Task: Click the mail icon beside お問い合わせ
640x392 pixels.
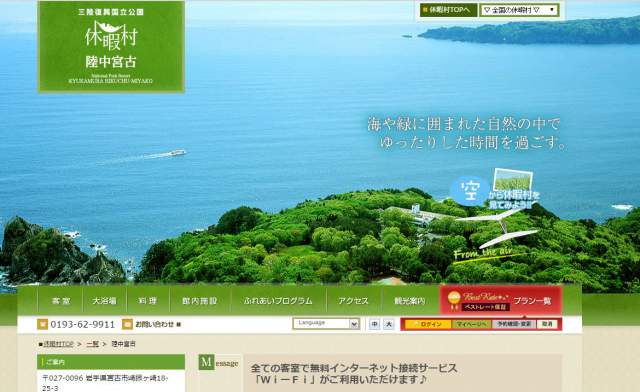Action: click(127, 324)
